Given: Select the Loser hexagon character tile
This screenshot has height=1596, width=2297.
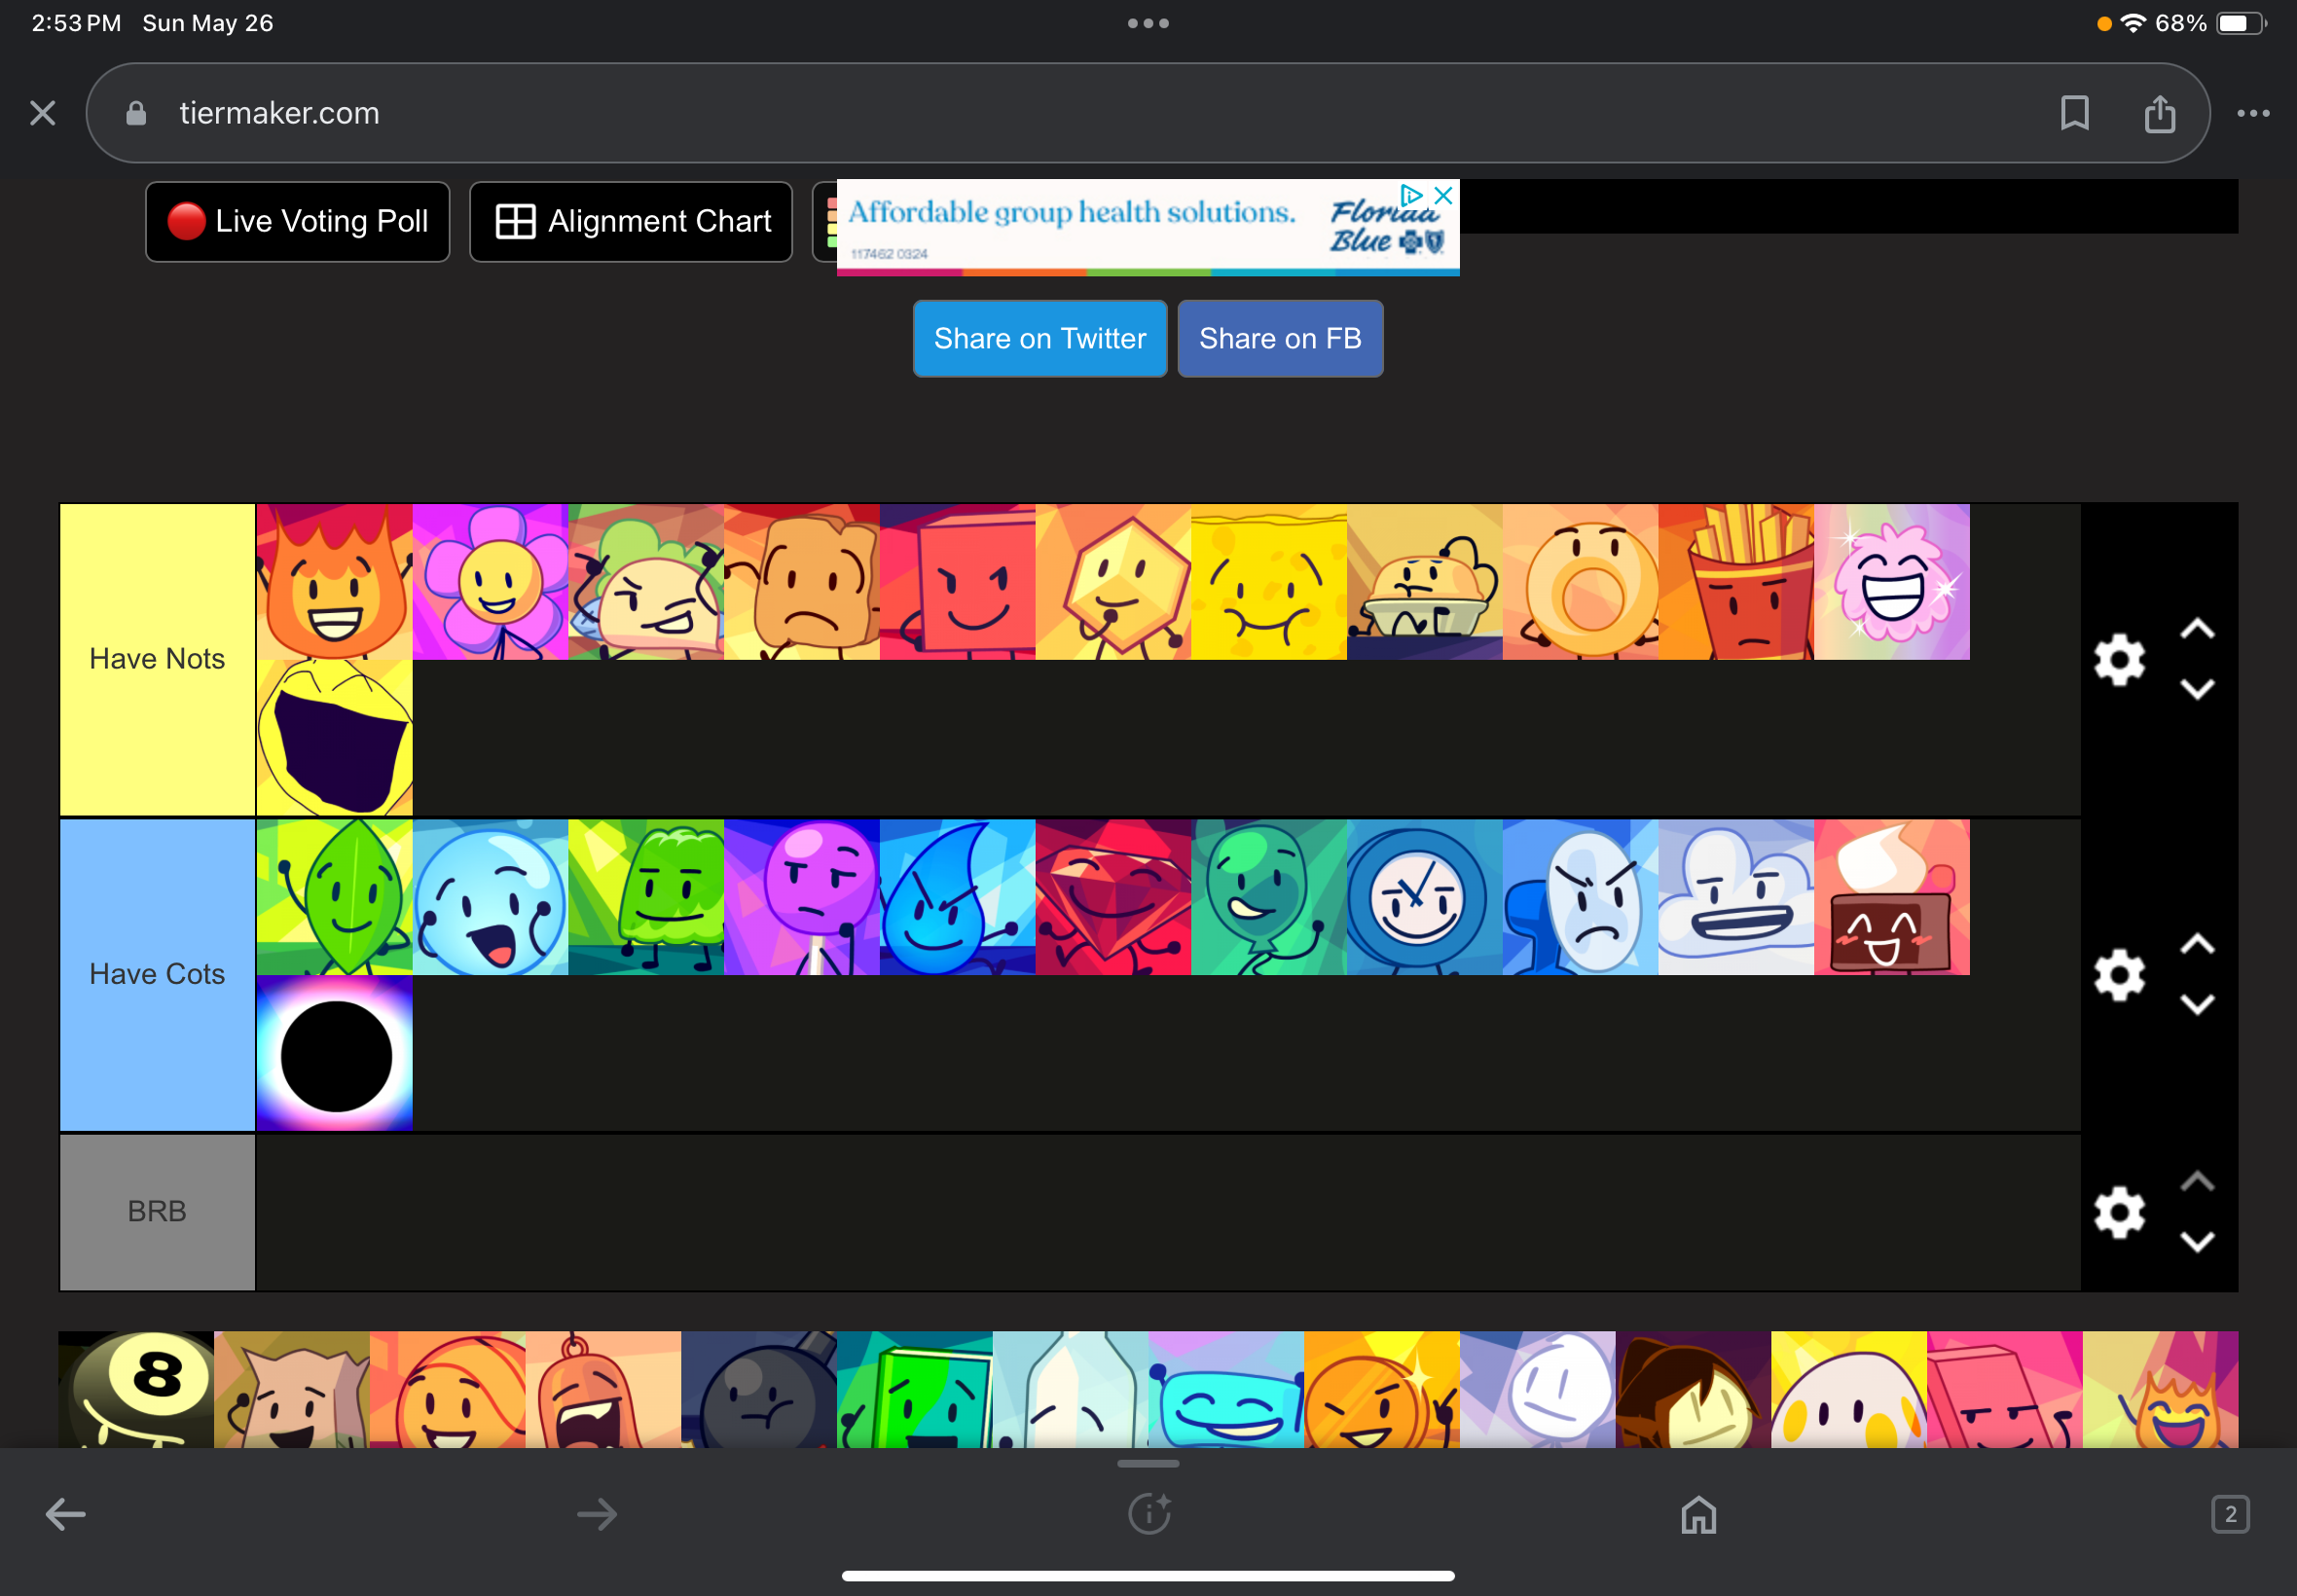Looking at the screenshot, I should (1113, 582).
